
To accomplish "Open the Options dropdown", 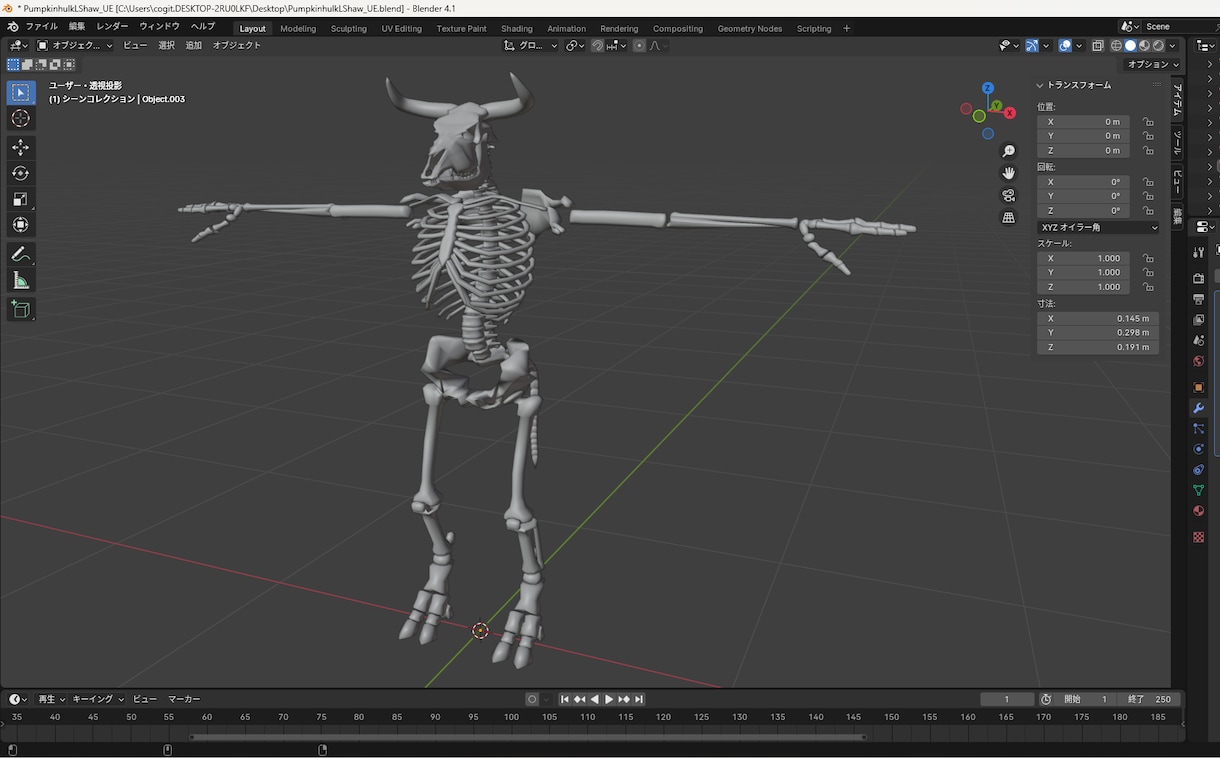I will click(1153, 65).
